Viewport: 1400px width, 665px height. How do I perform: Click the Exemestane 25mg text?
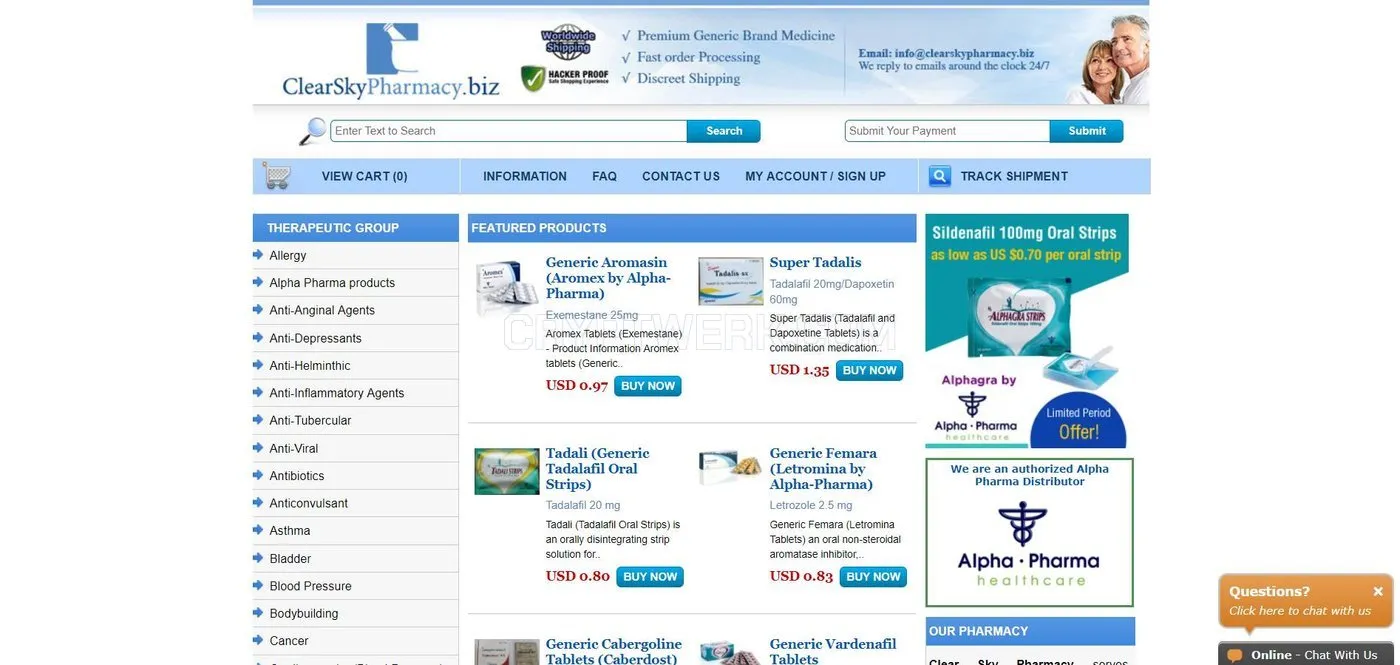point(591,315)
